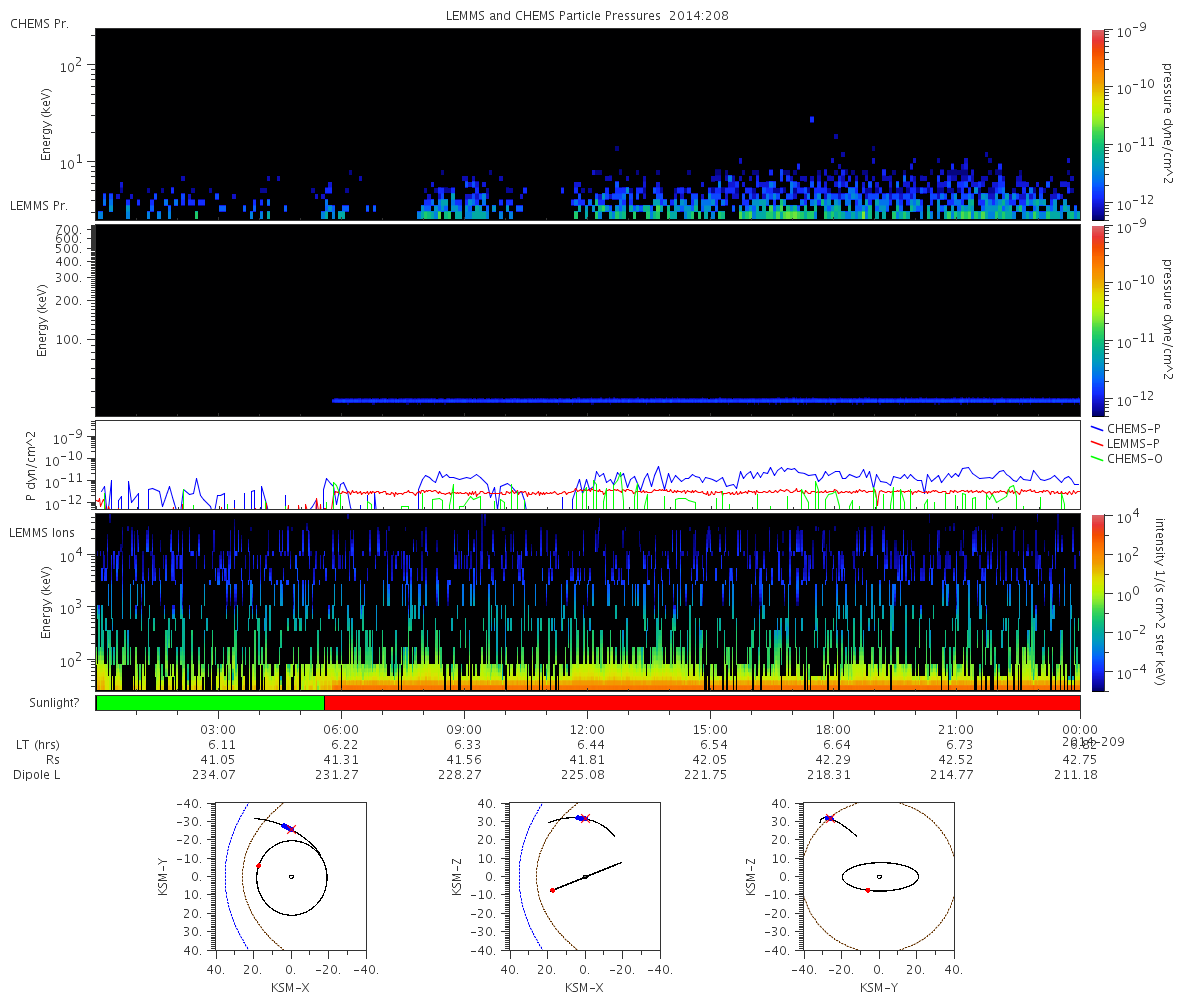
Task: Click the LEMMS pressure color bar
Action: 1097,320
